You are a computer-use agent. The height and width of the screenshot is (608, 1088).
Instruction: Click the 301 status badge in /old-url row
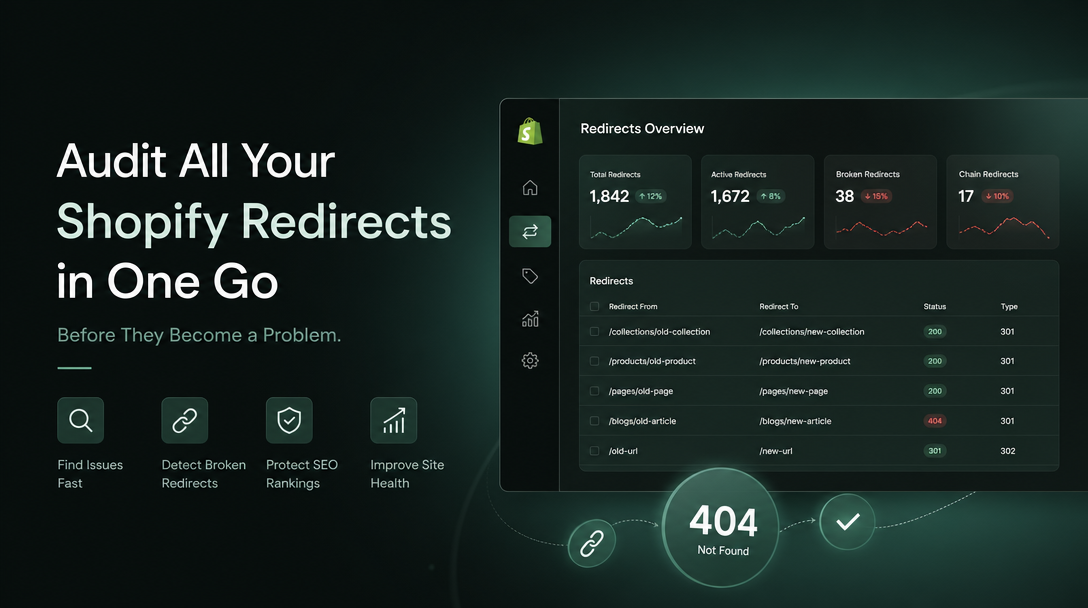935,450
